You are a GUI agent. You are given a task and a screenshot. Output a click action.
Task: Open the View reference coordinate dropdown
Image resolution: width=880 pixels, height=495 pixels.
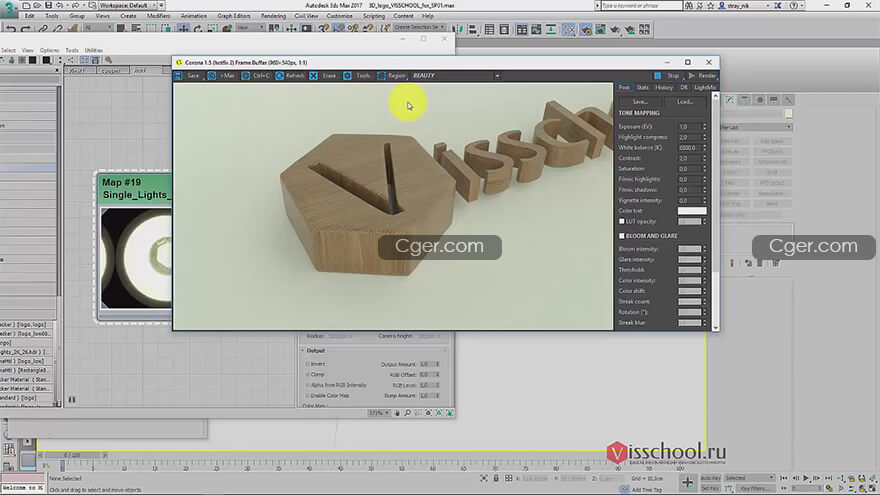pos(250,28)
